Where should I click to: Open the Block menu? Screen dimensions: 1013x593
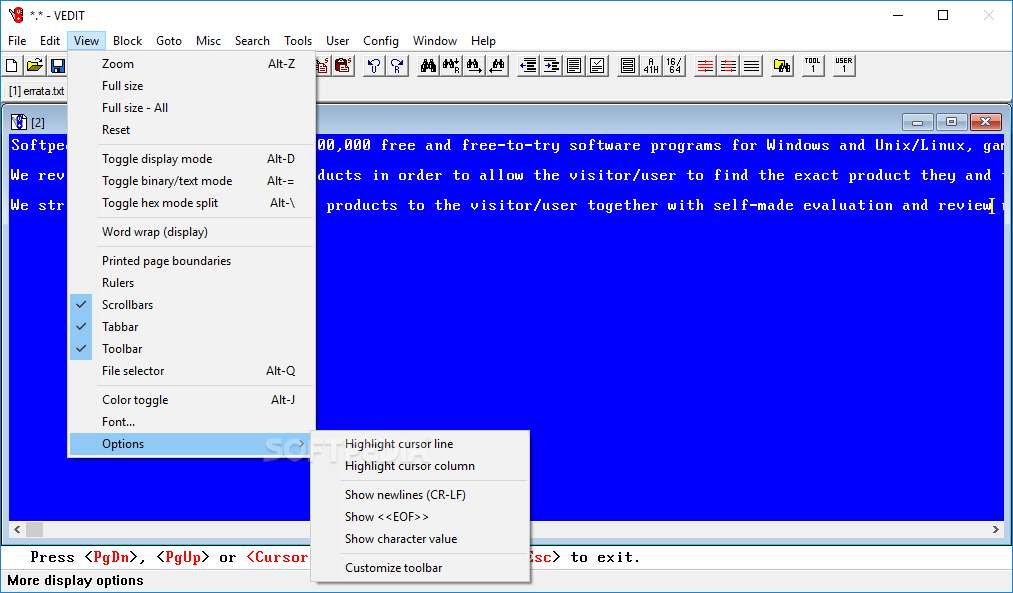click(127, 41)
